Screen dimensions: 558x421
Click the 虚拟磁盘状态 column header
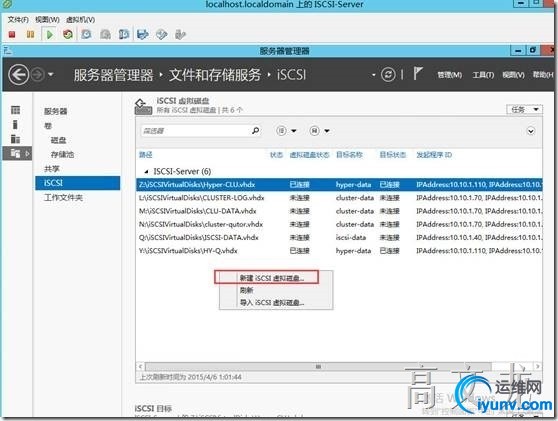pos(309,155)
